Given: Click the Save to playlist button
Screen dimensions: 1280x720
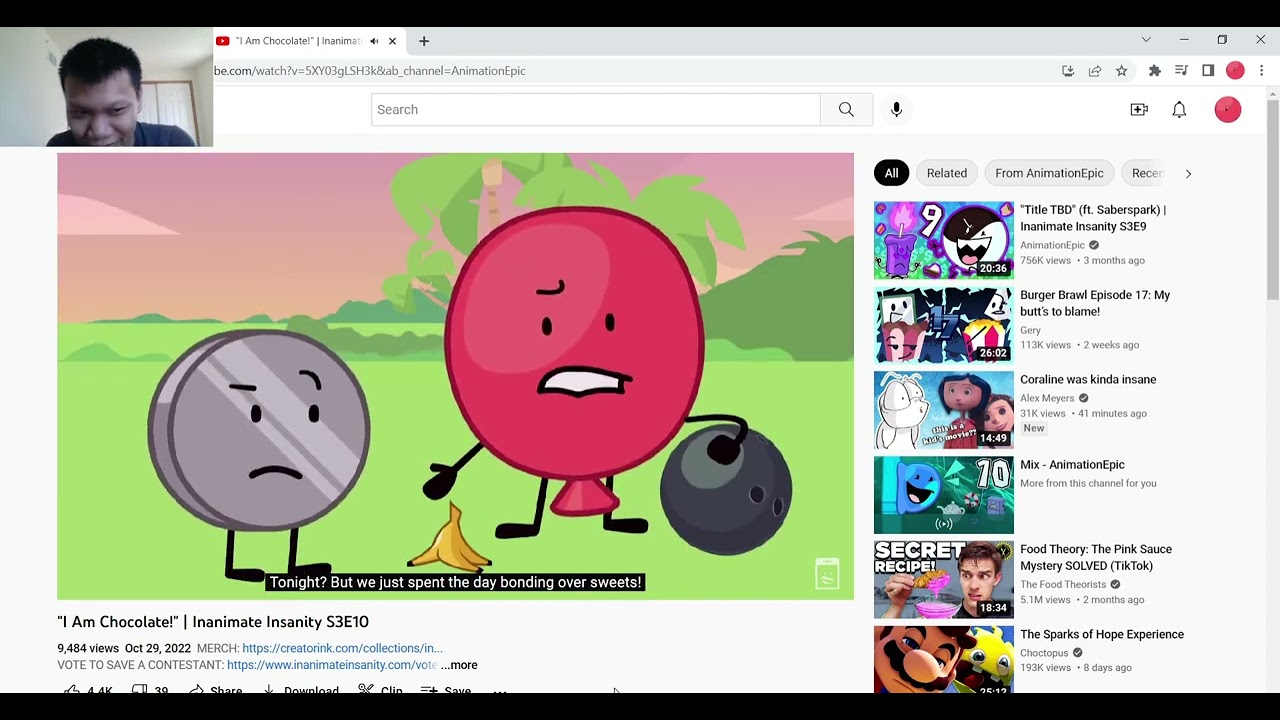Looking at the screenshot, I should pos(446,690).
